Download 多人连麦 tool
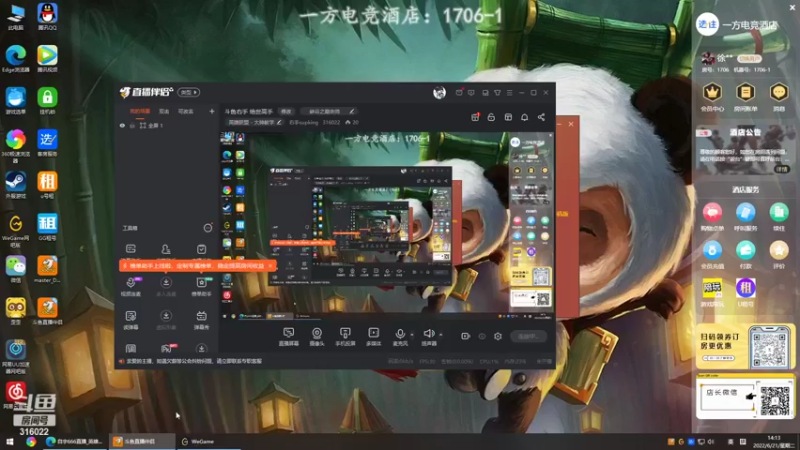 tap(166, 286)
